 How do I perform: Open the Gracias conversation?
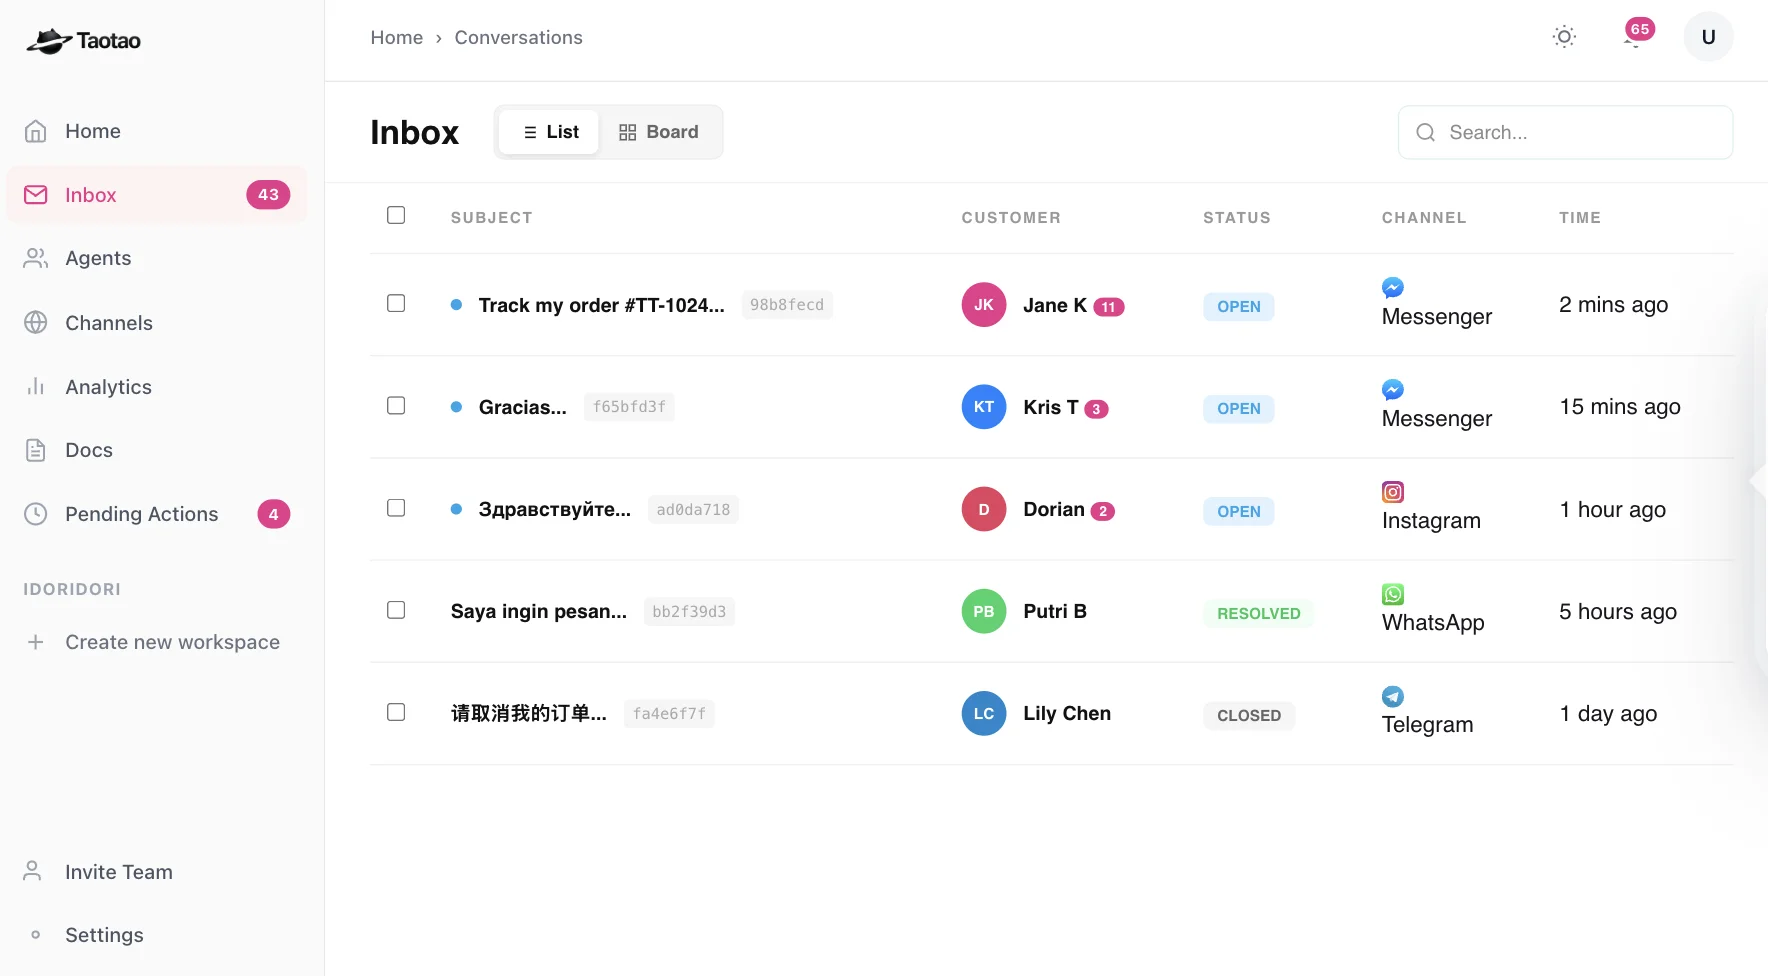pos(522,407)
